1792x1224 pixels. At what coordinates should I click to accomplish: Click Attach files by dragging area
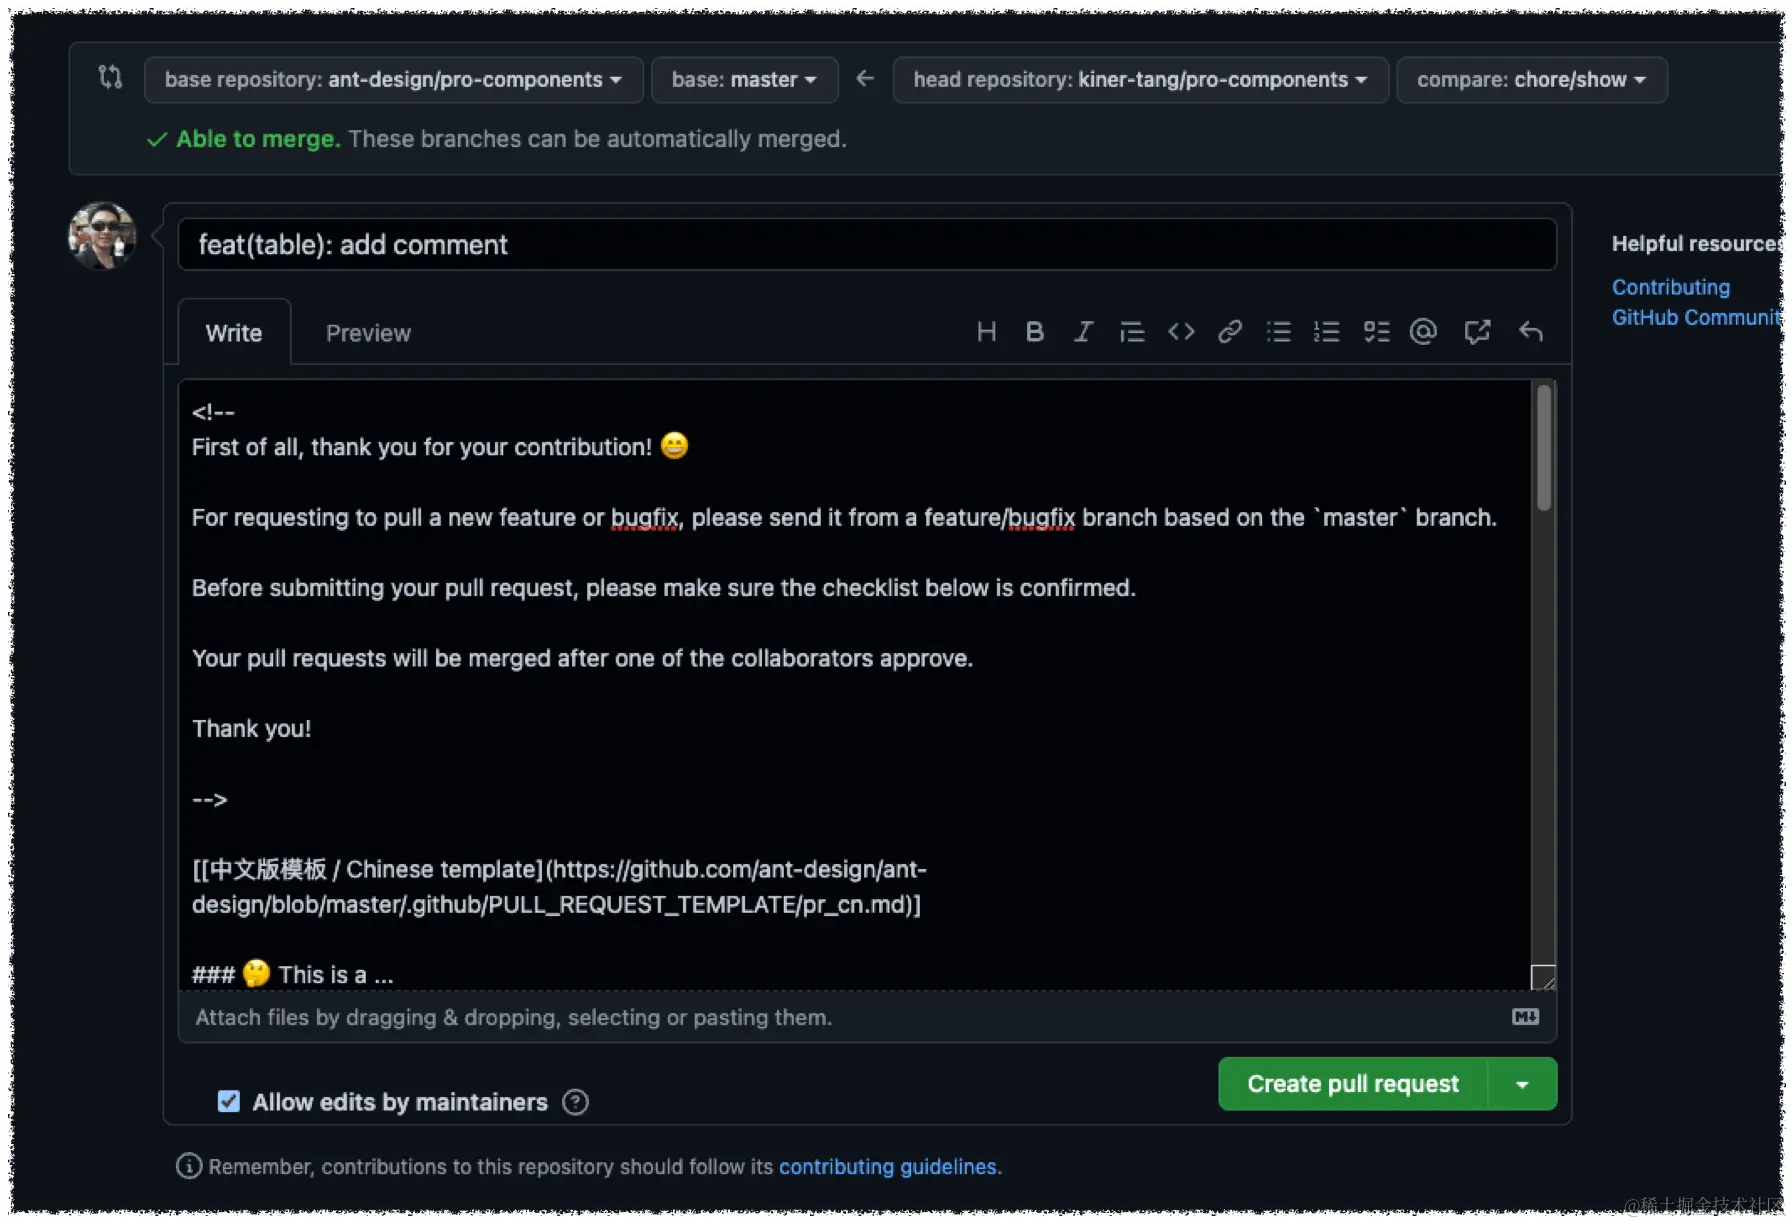867,1017
